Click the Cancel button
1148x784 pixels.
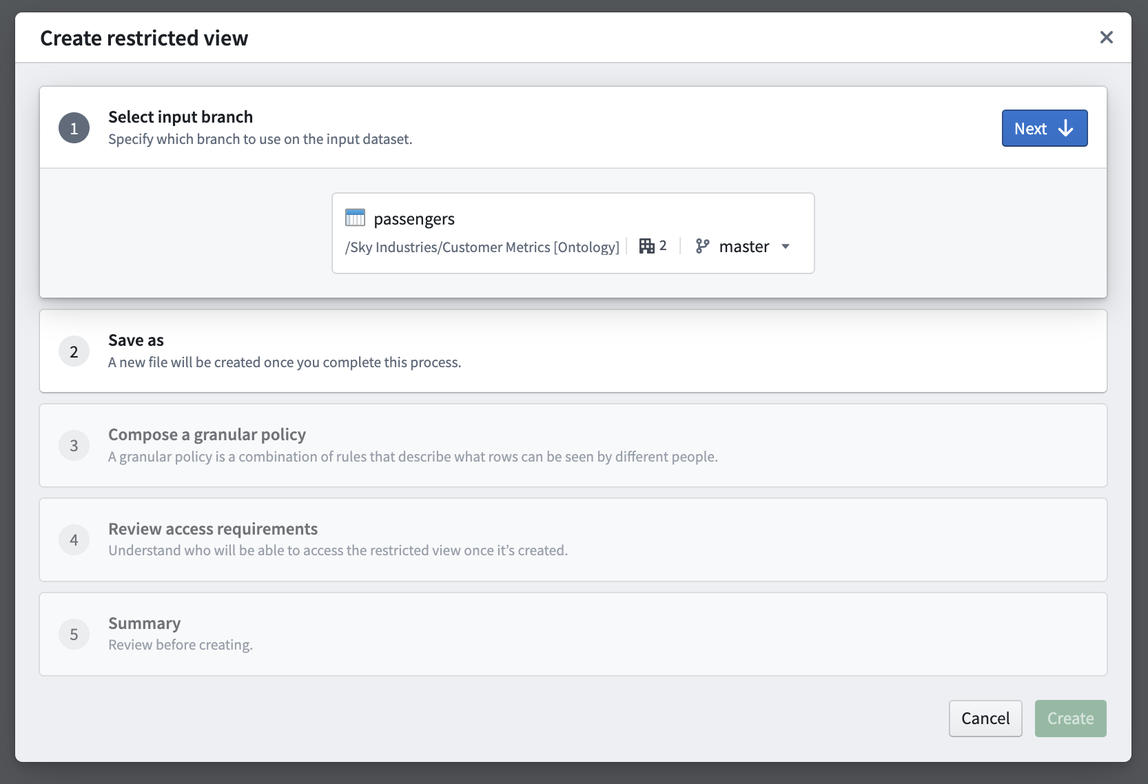point(985,718)
